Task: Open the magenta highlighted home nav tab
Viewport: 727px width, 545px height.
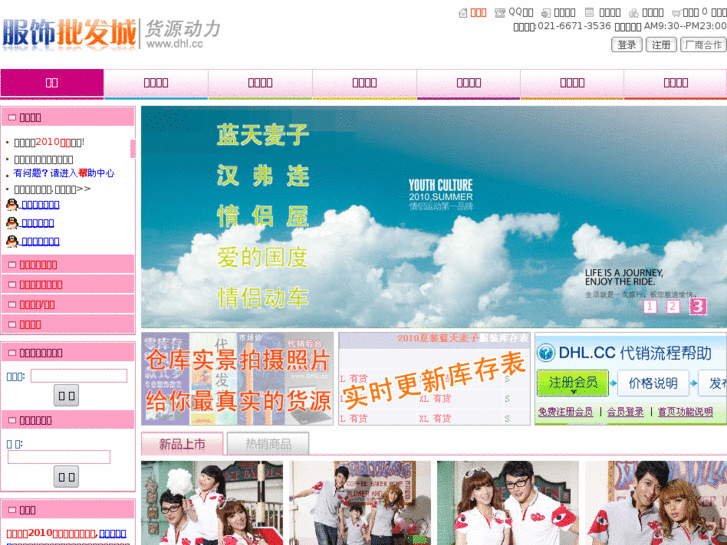Action: 52,83
